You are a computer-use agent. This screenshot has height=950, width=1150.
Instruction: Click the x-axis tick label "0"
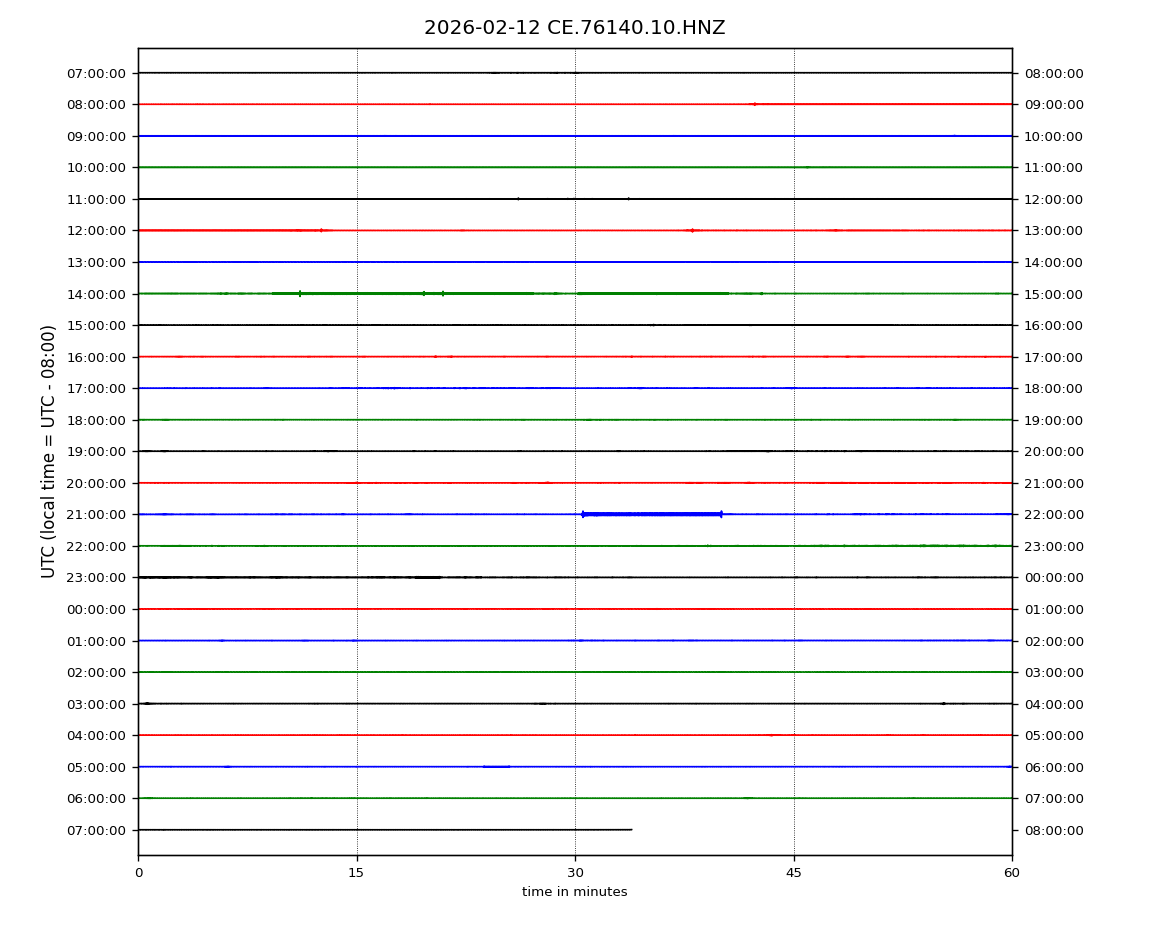click(x=138, y=873)
